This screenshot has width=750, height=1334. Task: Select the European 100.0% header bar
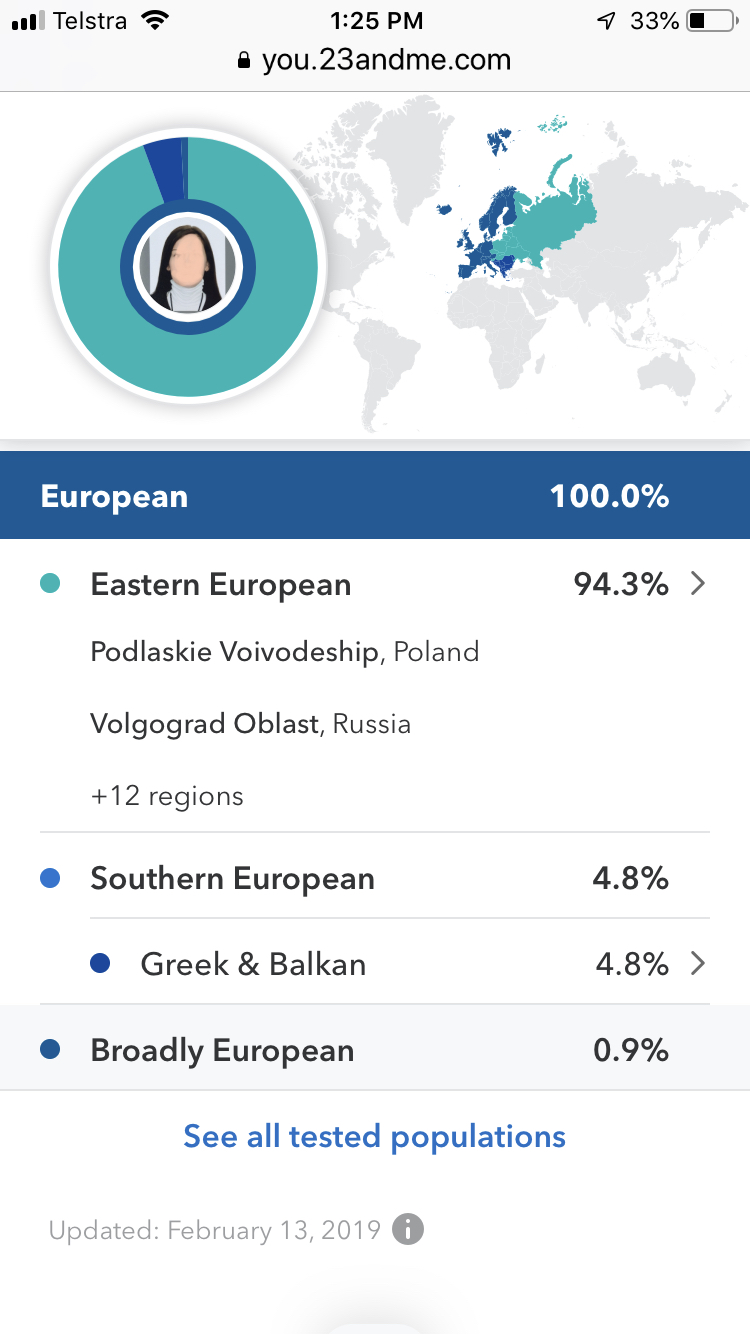(x=375, y=495)
